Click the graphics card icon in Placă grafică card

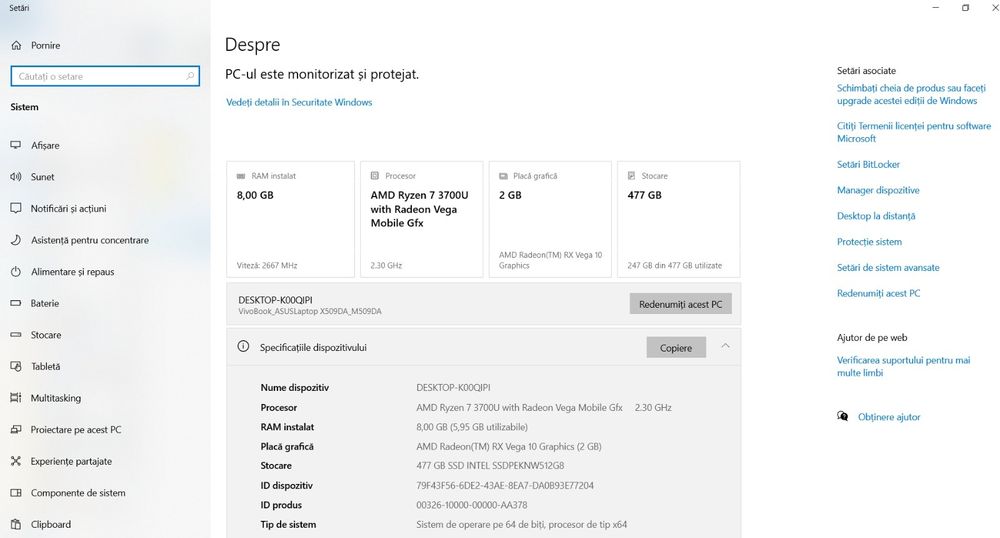503,176
